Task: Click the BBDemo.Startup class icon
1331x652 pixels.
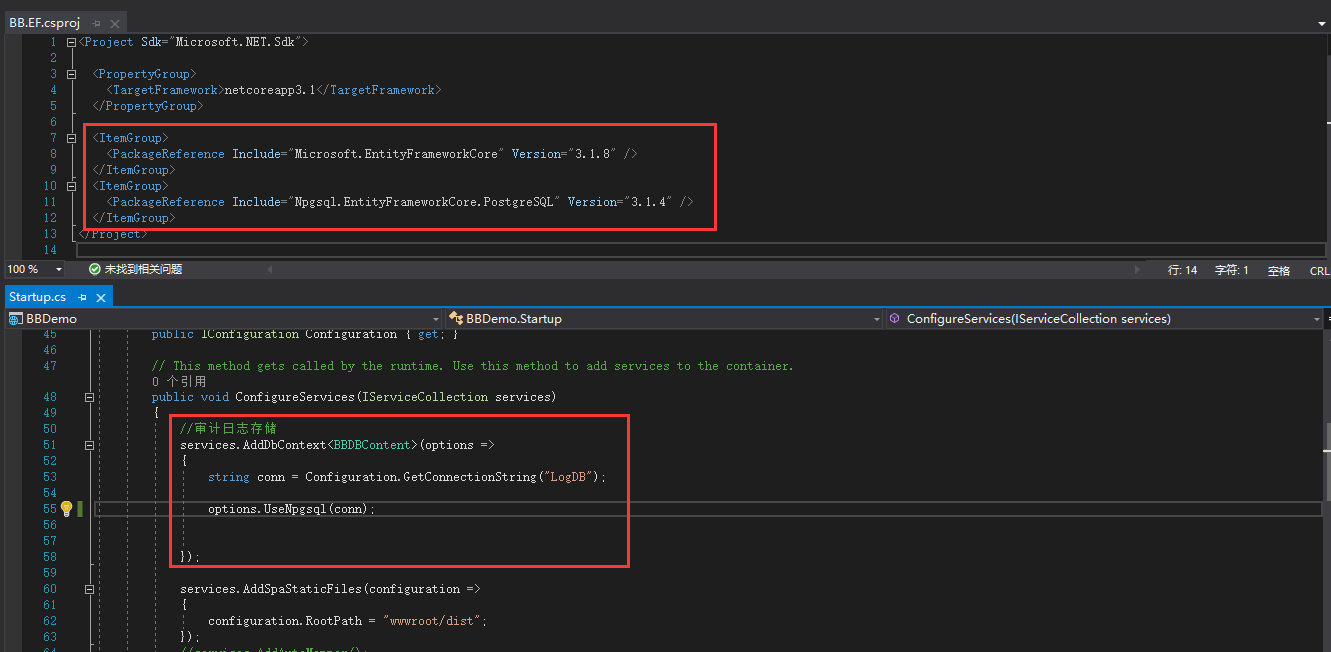Action: click(456, 319)
